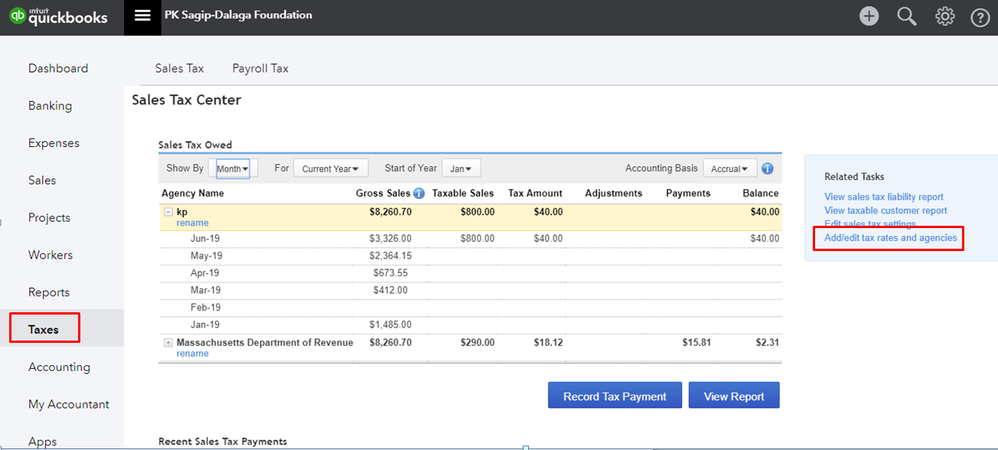Select Taxes in the left sidebar
The width and height of the screenshot is (998, 450).
[45, 329]
